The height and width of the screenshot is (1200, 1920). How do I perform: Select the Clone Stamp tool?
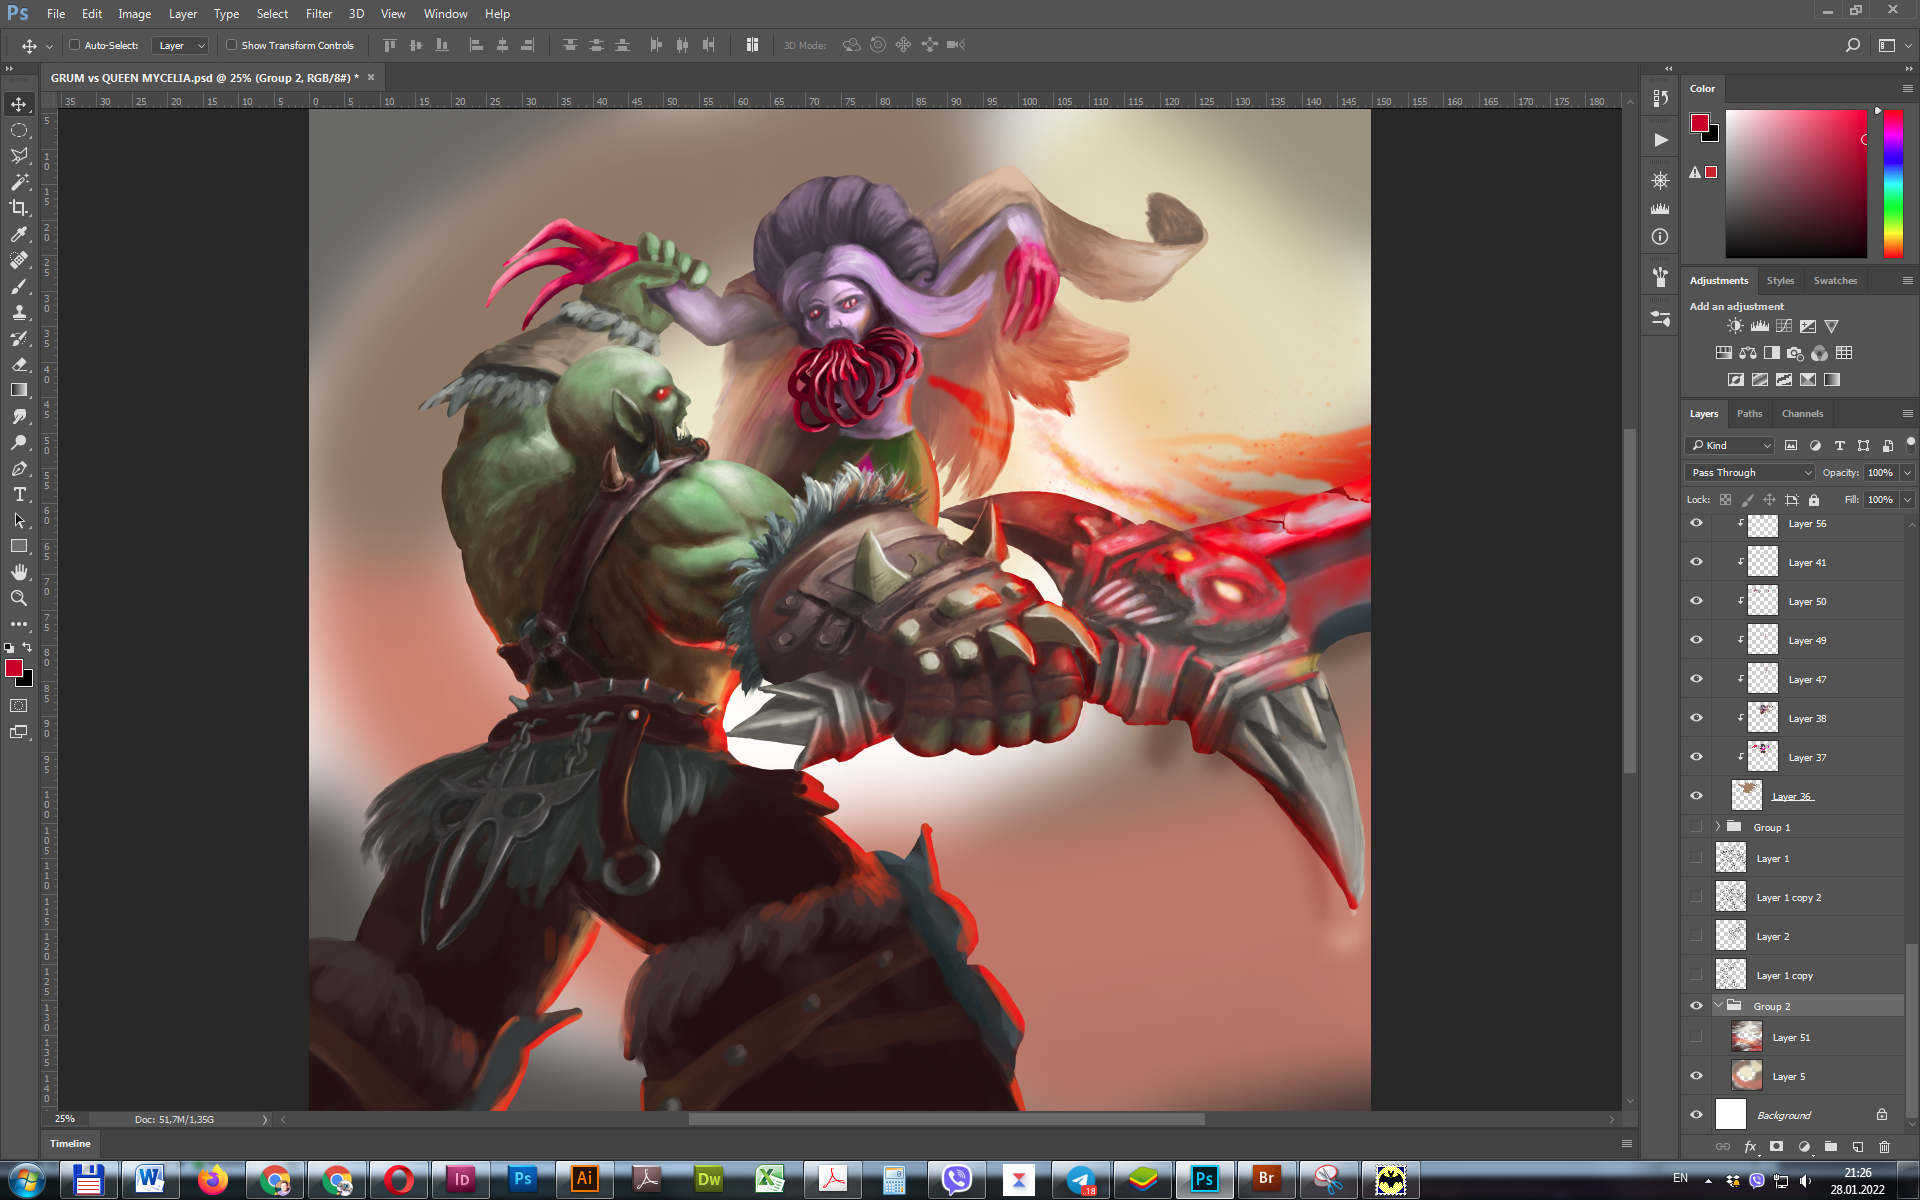click(x=19, y=312)
